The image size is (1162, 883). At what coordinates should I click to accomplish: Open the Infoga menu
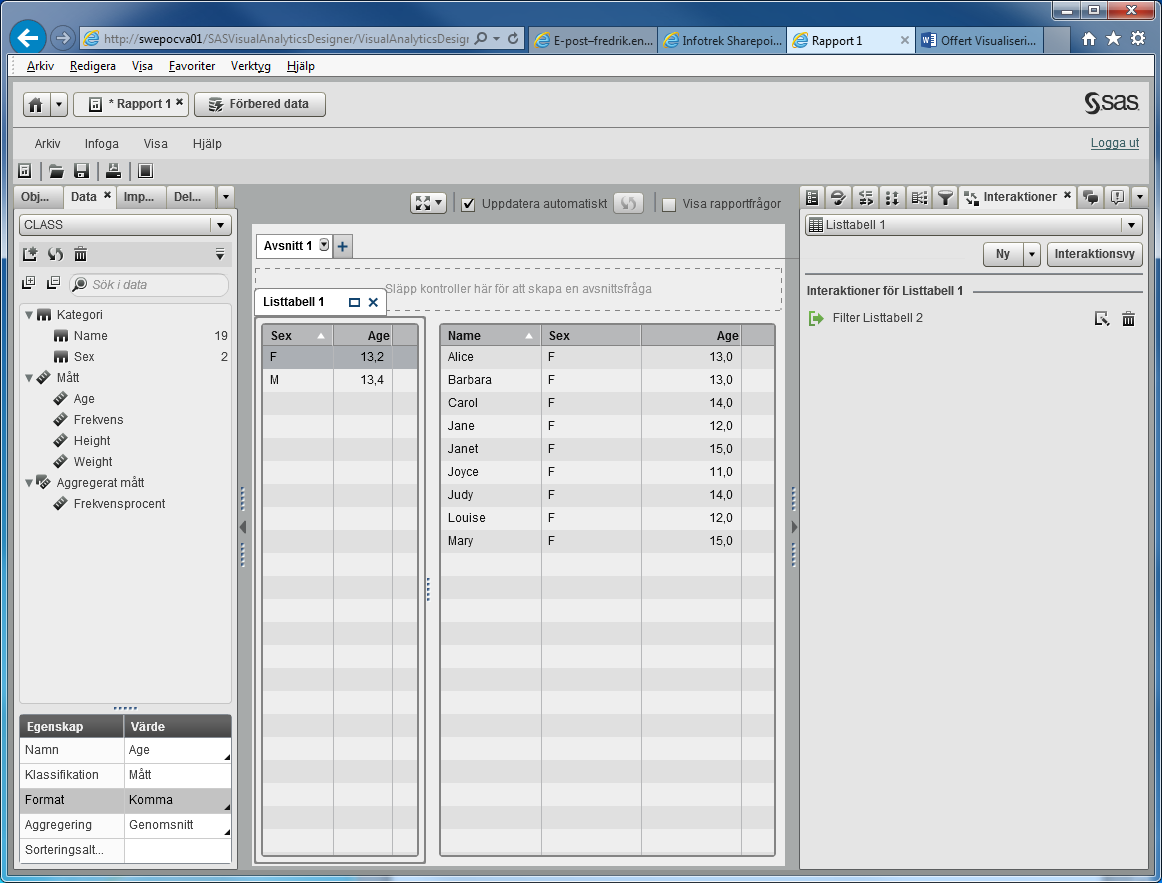[x=101, y=143]
